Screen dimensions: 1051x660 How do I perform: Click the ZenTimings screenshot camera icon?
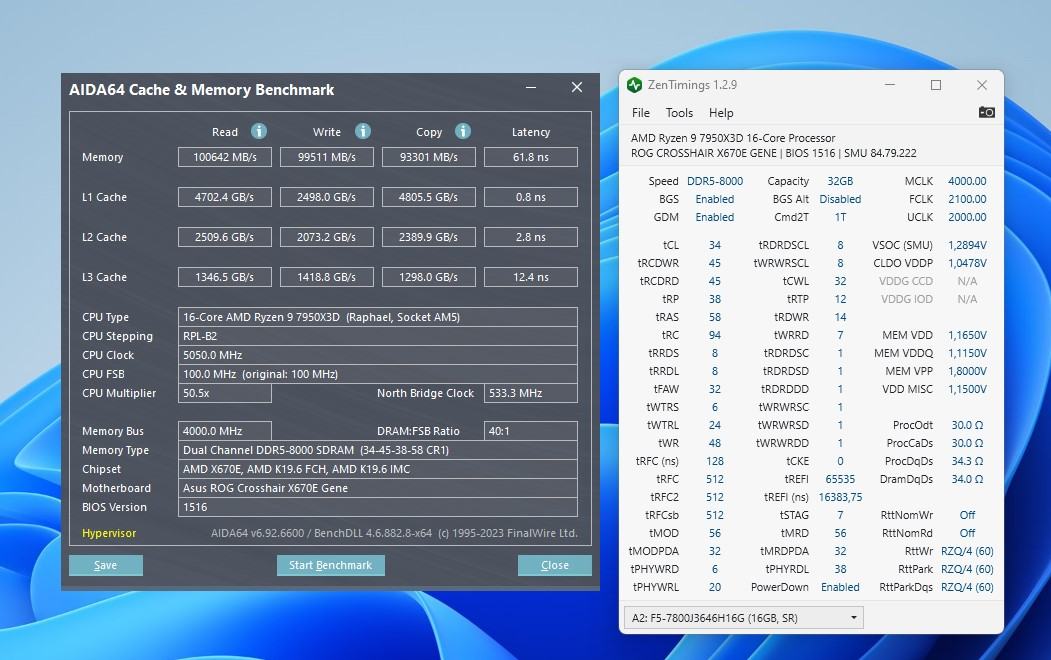coord(987,112)
